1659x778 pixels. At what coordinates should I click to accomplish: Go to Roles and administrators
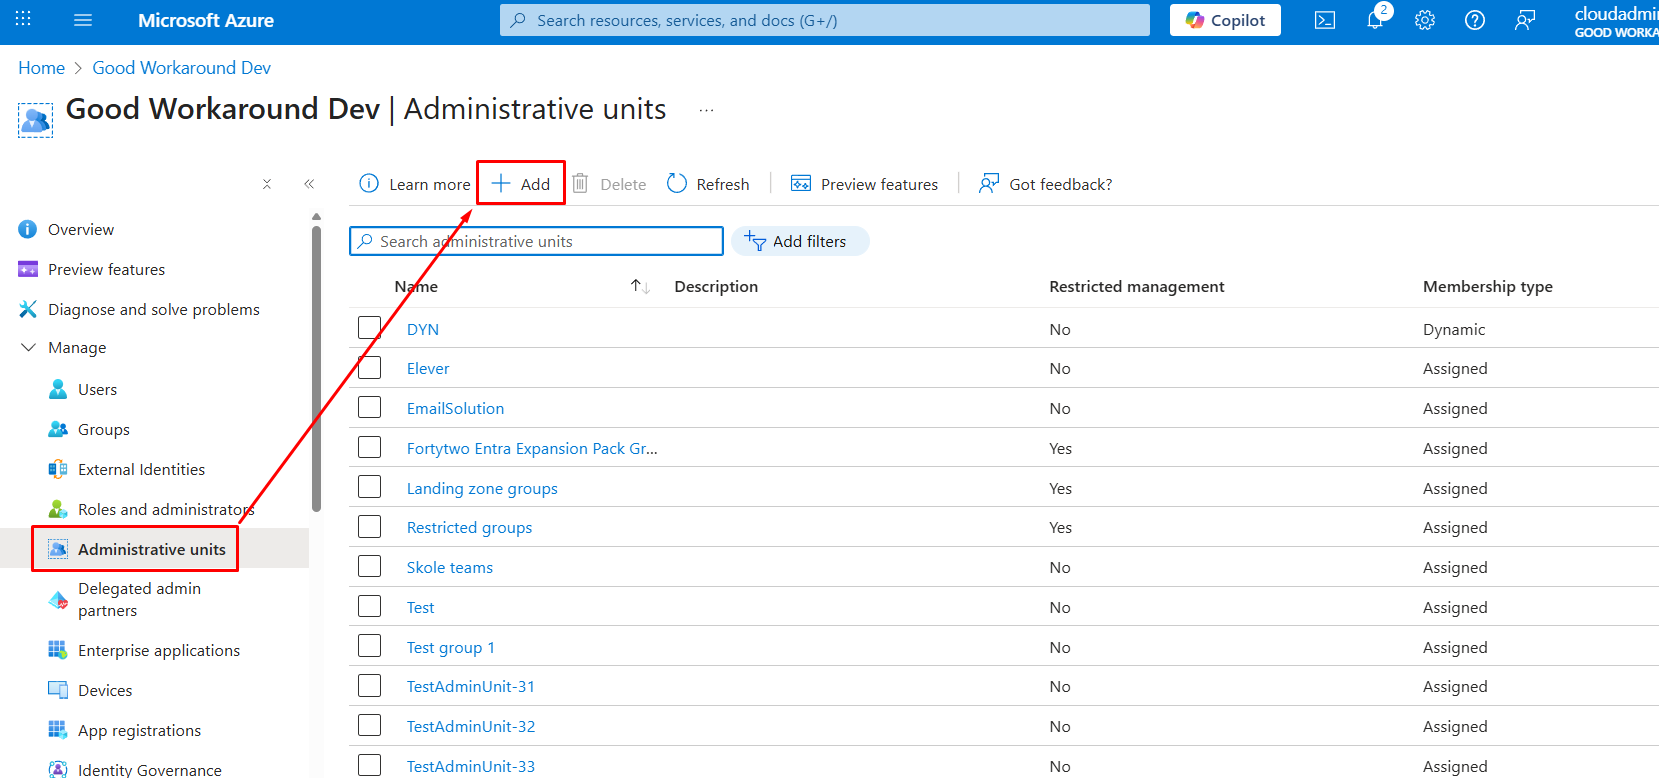165,510
